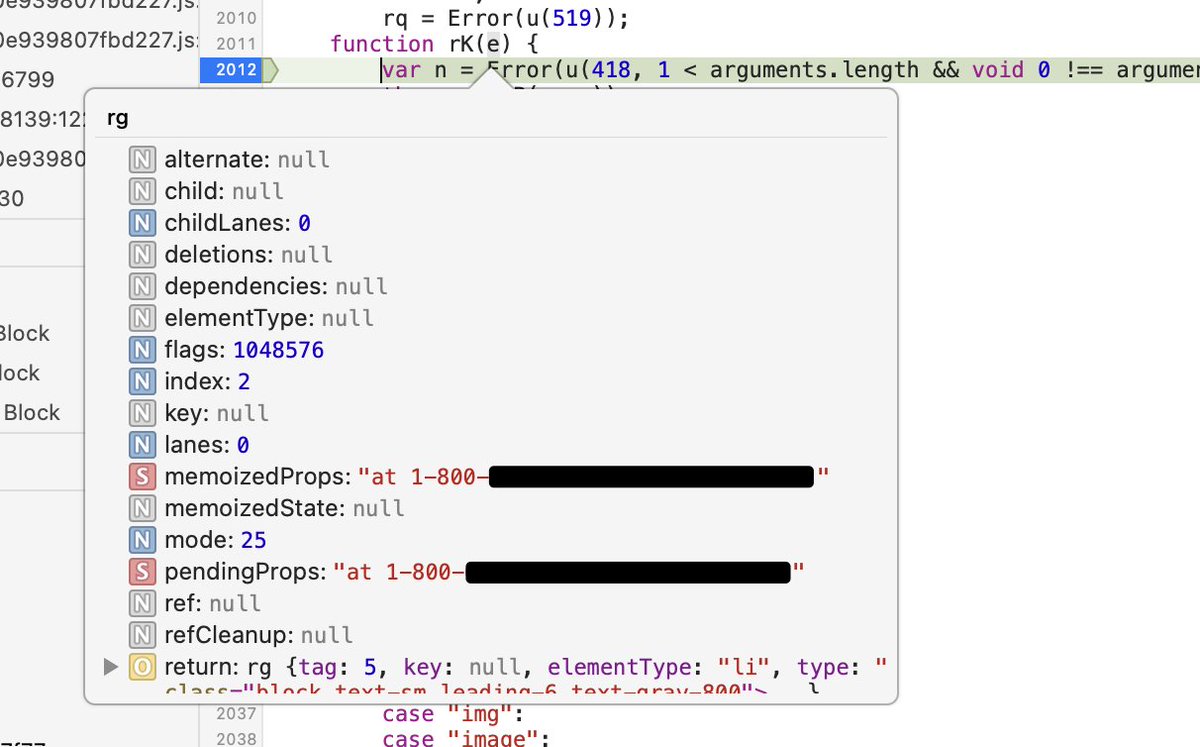The image size is (1200, 747).
Task: Click the string icon beside pendingProps
Action: tap(143, 572)
